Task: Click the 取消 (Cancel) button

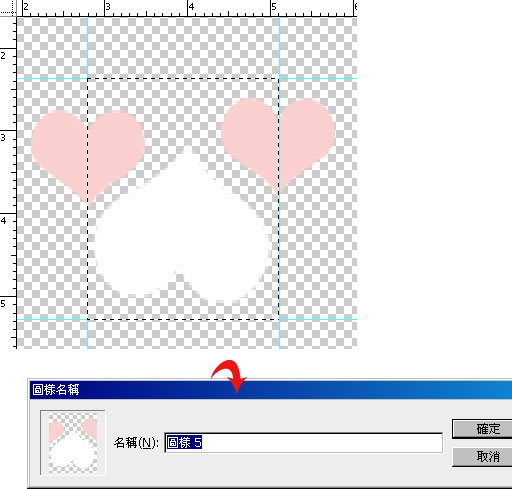Action: (x=483, y=456)
